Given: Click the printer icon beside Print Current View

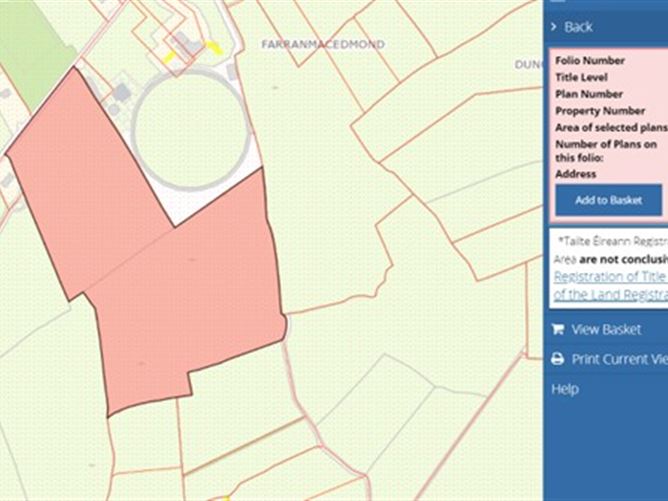Looking at the screenshot, I should tap(557, 360).
